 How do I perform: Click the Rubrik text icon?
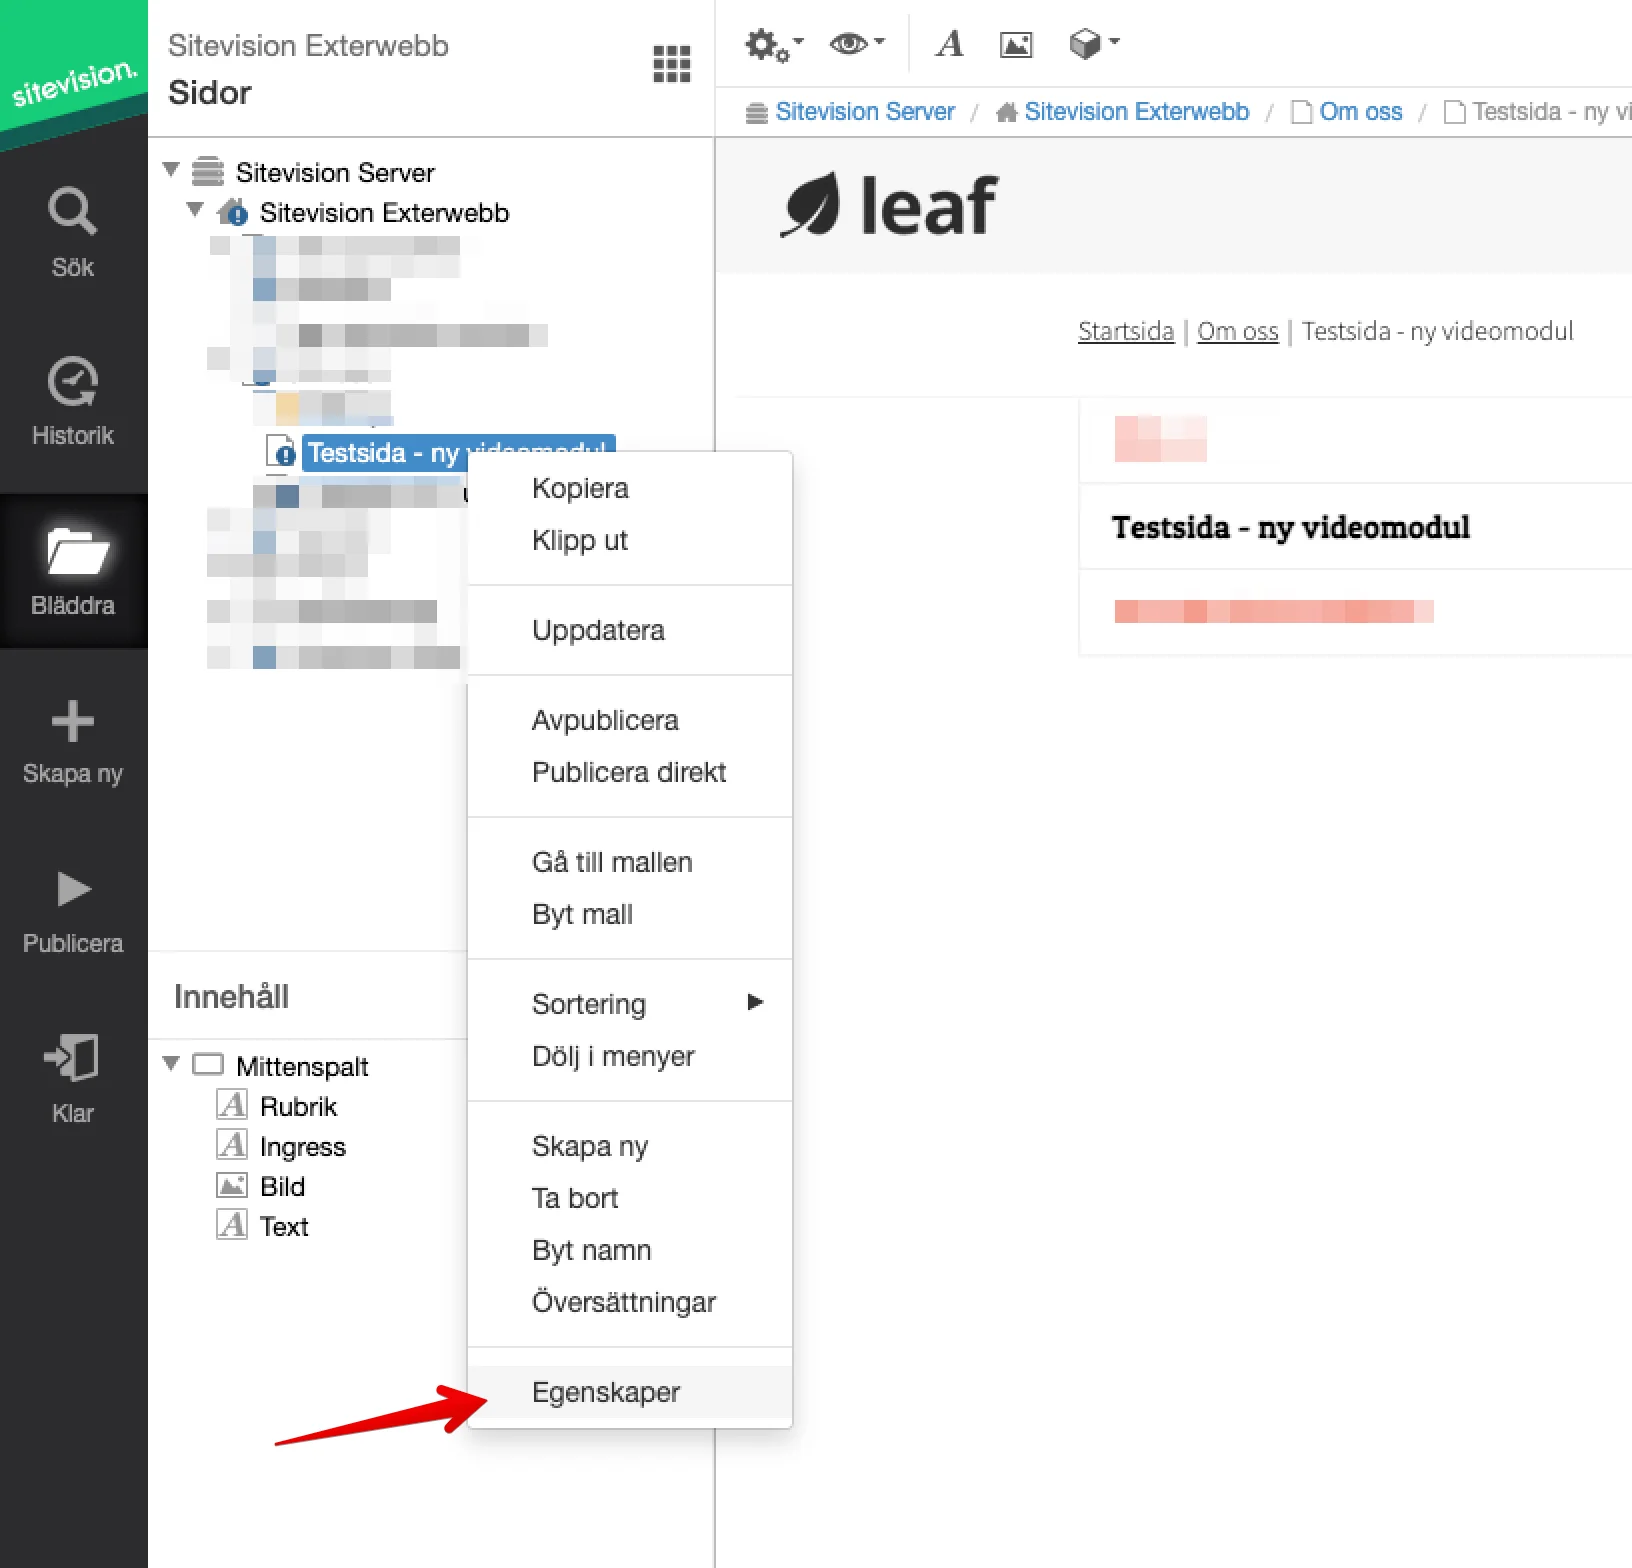232,1105
